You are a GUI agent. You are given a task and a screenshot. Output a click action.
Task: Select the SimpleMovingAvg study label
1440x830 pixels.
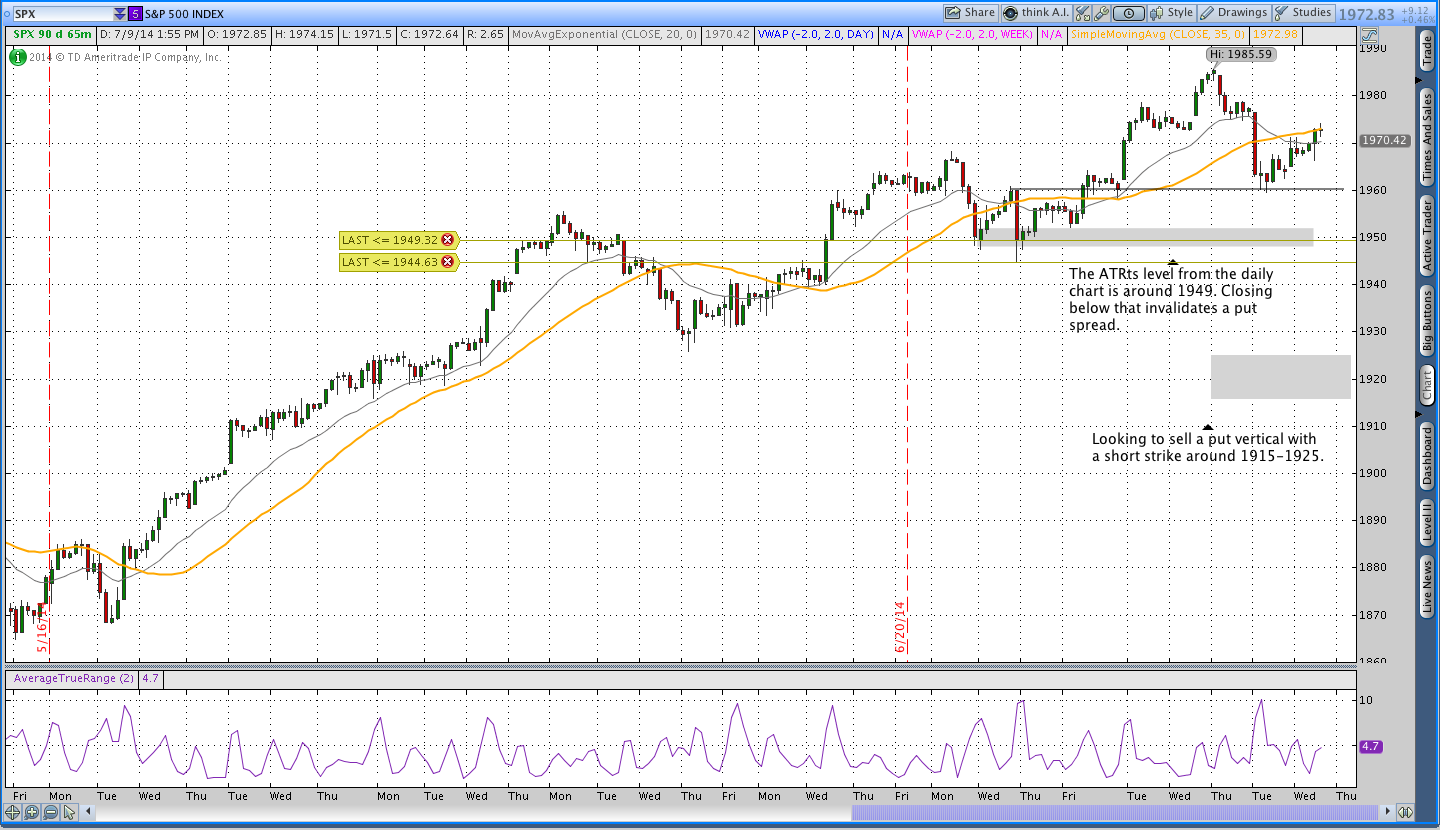1157,34
